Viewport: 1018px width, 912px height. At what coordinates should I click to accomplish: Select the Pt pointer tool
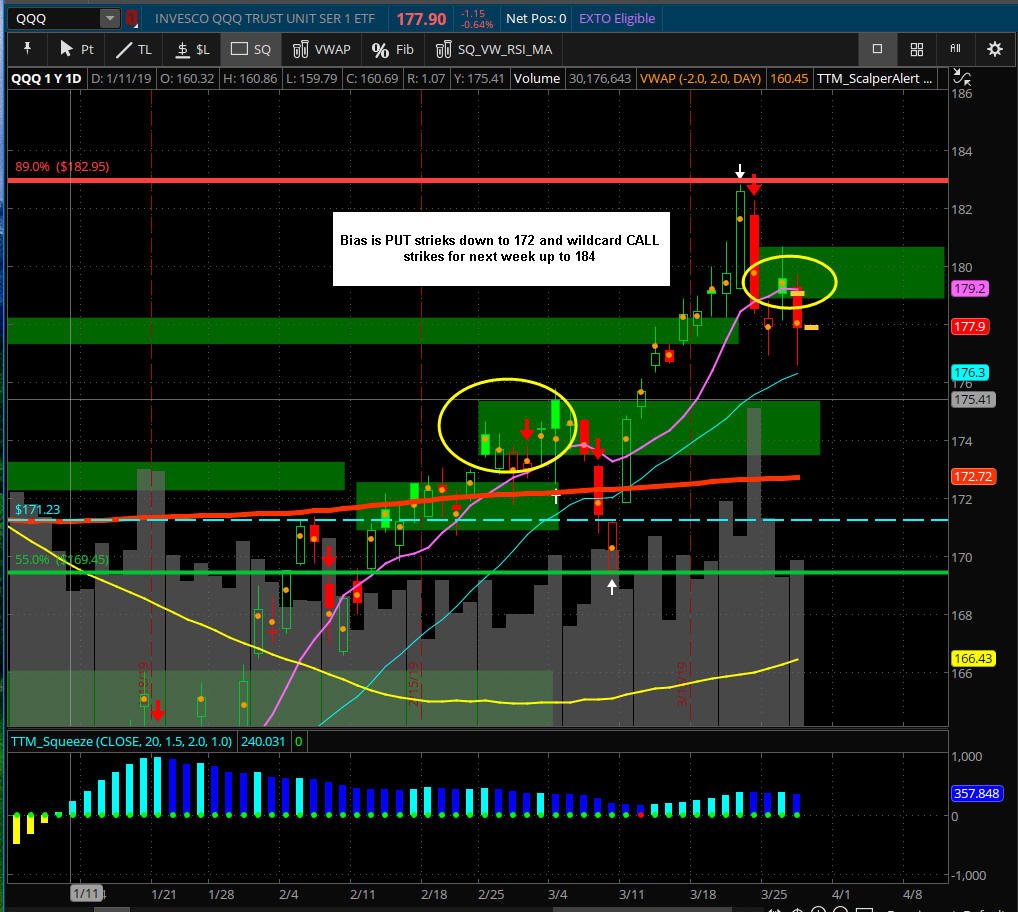coord(76,49)
